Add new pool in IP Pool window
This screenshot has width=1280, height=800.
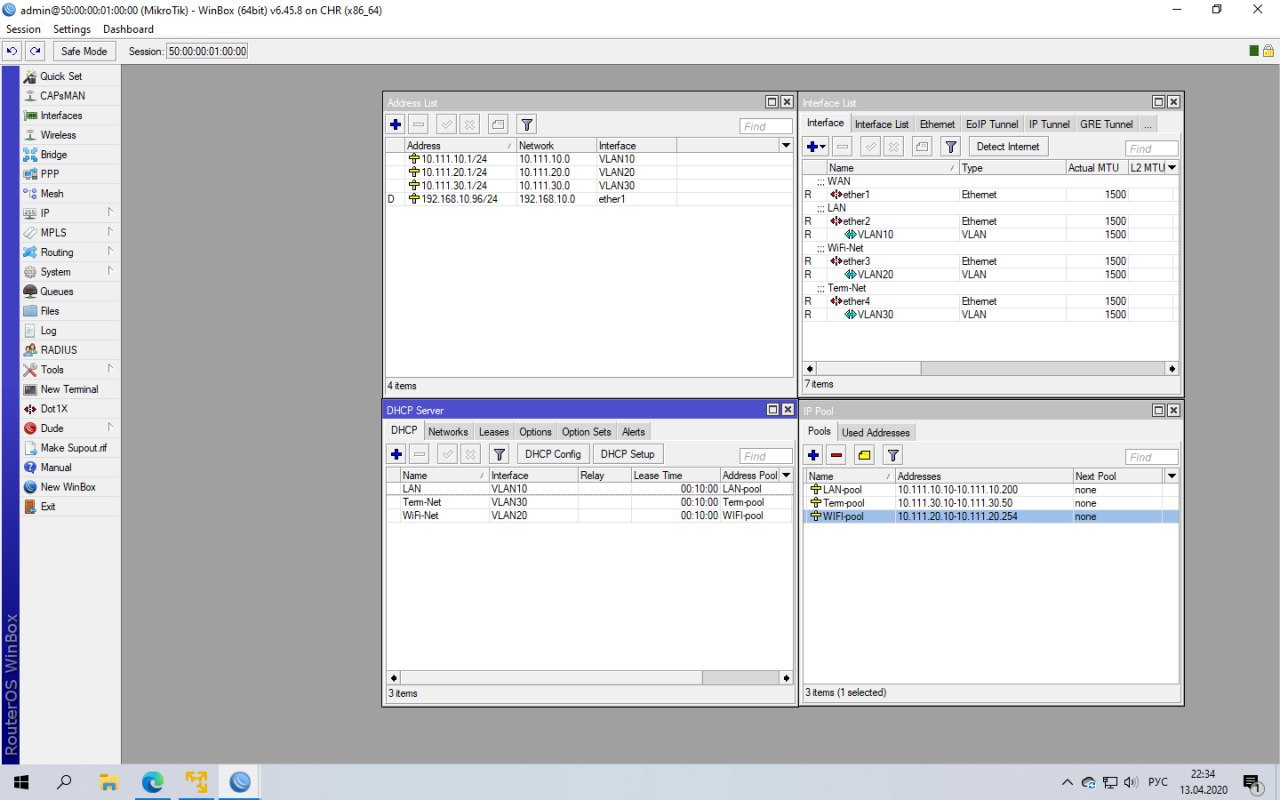coord(813,456)
